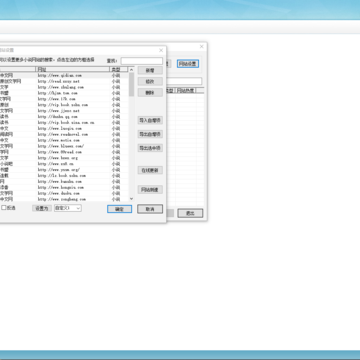Confirm with the 确定 button
Screen dimensions: 360x360
tap(119, 209)
